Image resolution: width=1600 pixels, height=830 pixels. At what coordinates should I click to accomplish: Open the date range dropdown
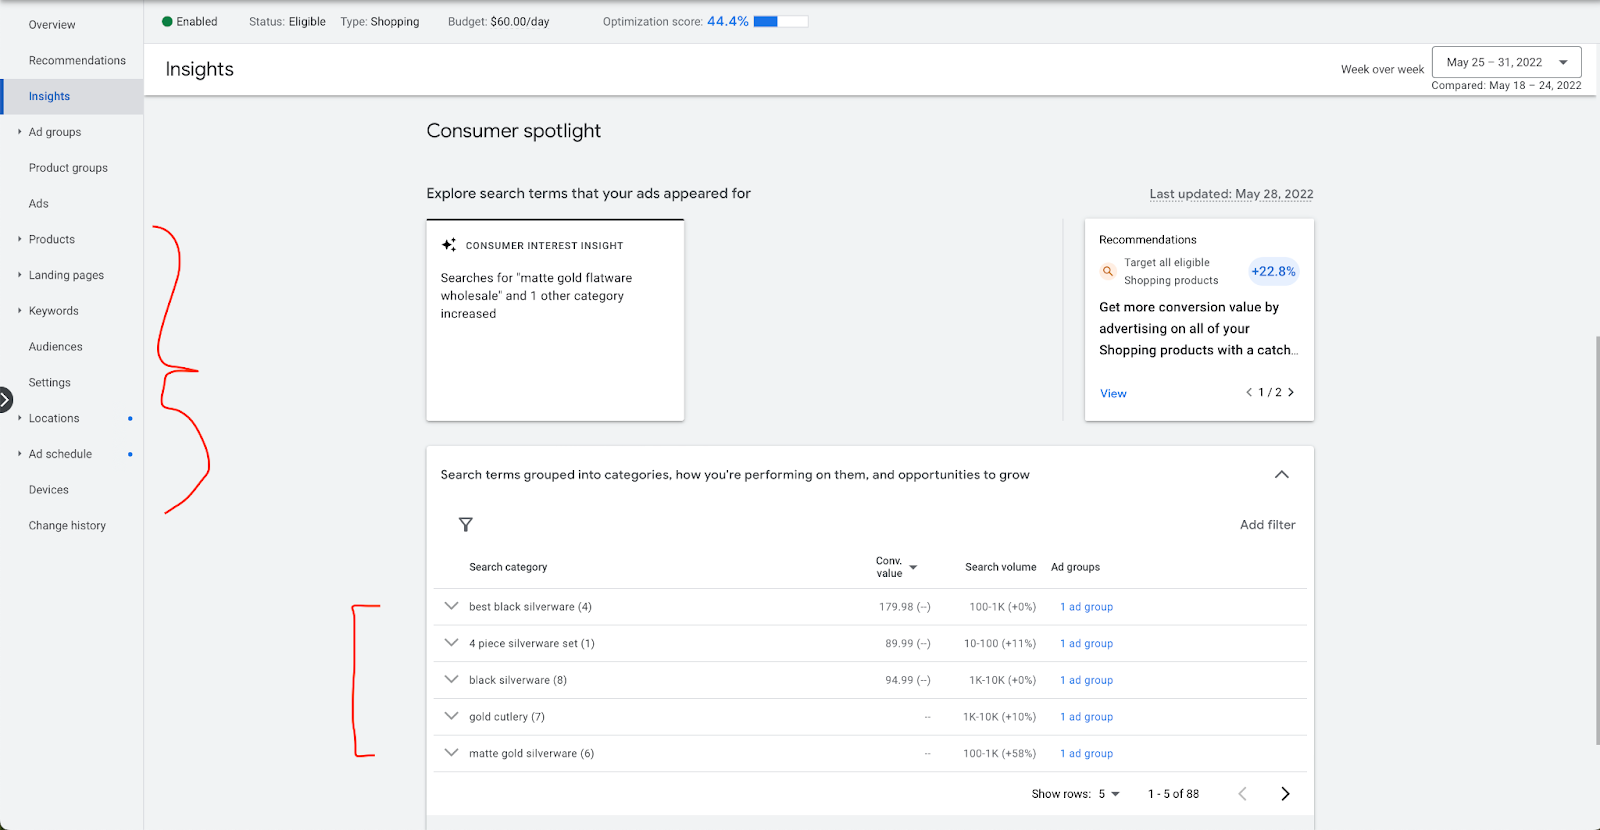click(x=1506, y=62)
